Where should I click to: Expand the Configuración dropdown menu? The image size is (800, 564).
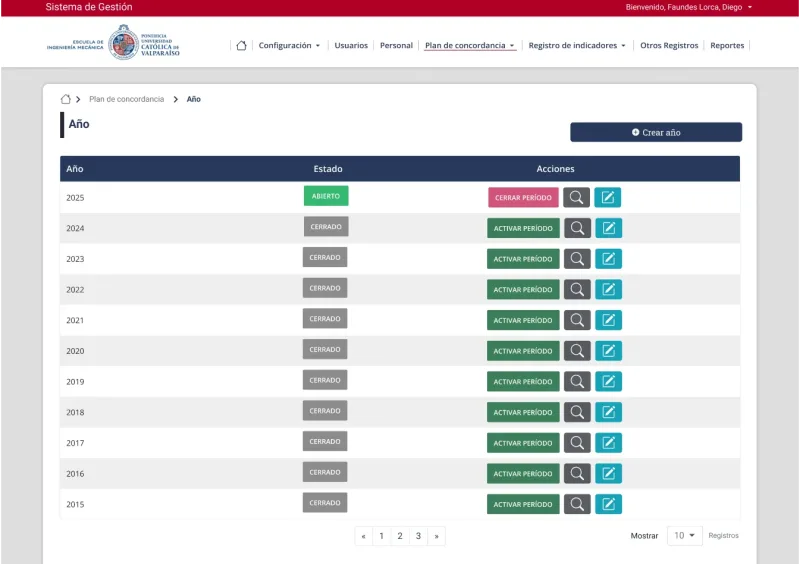(289, 45)
